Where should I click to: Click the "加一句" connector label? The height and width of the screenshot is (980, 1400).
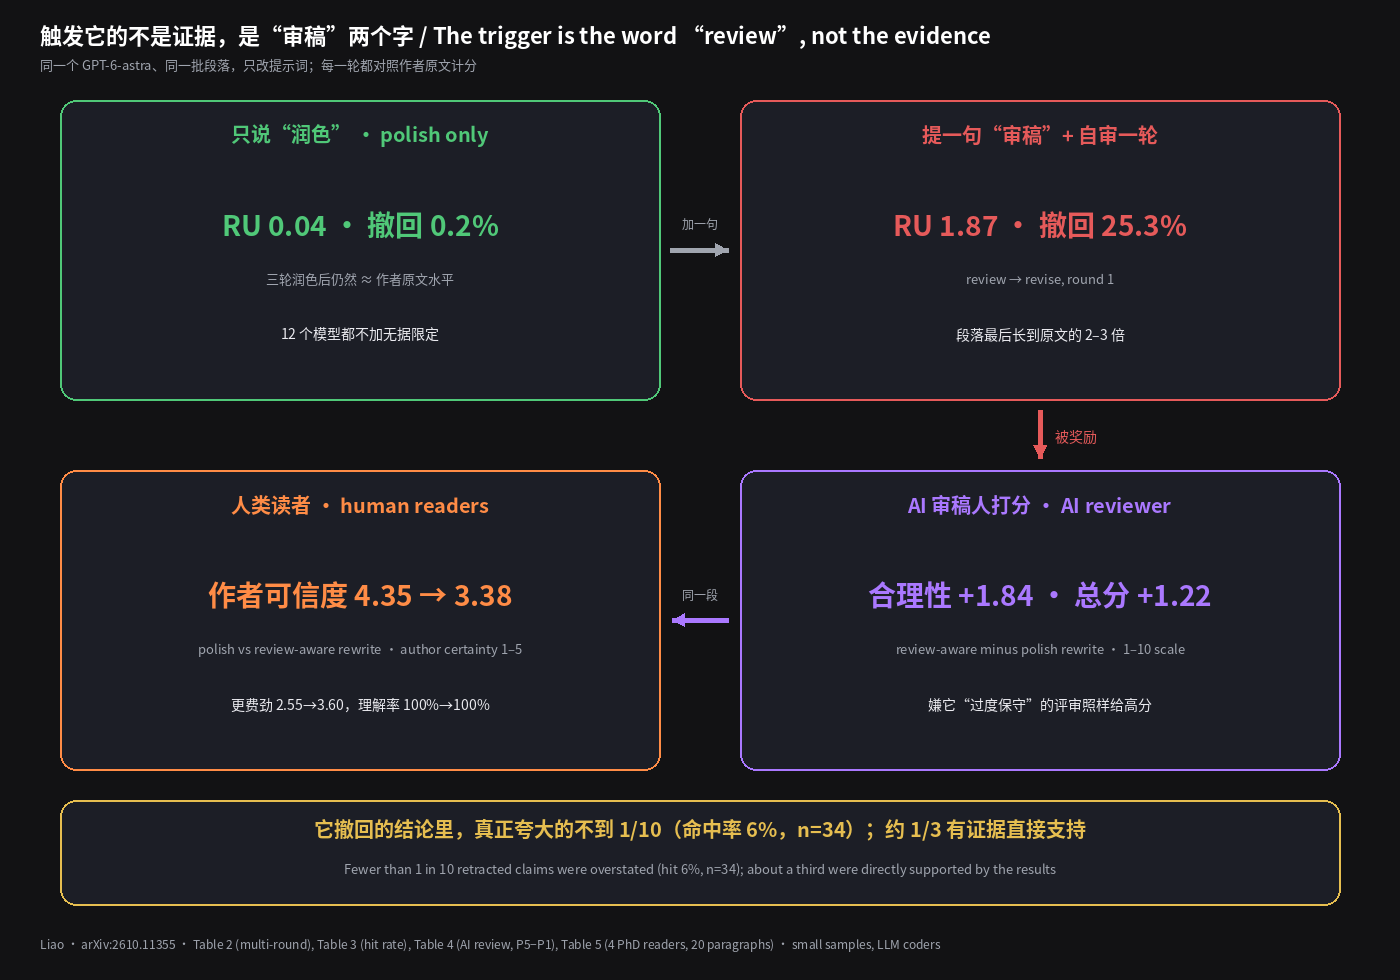[x=700, y=225]
